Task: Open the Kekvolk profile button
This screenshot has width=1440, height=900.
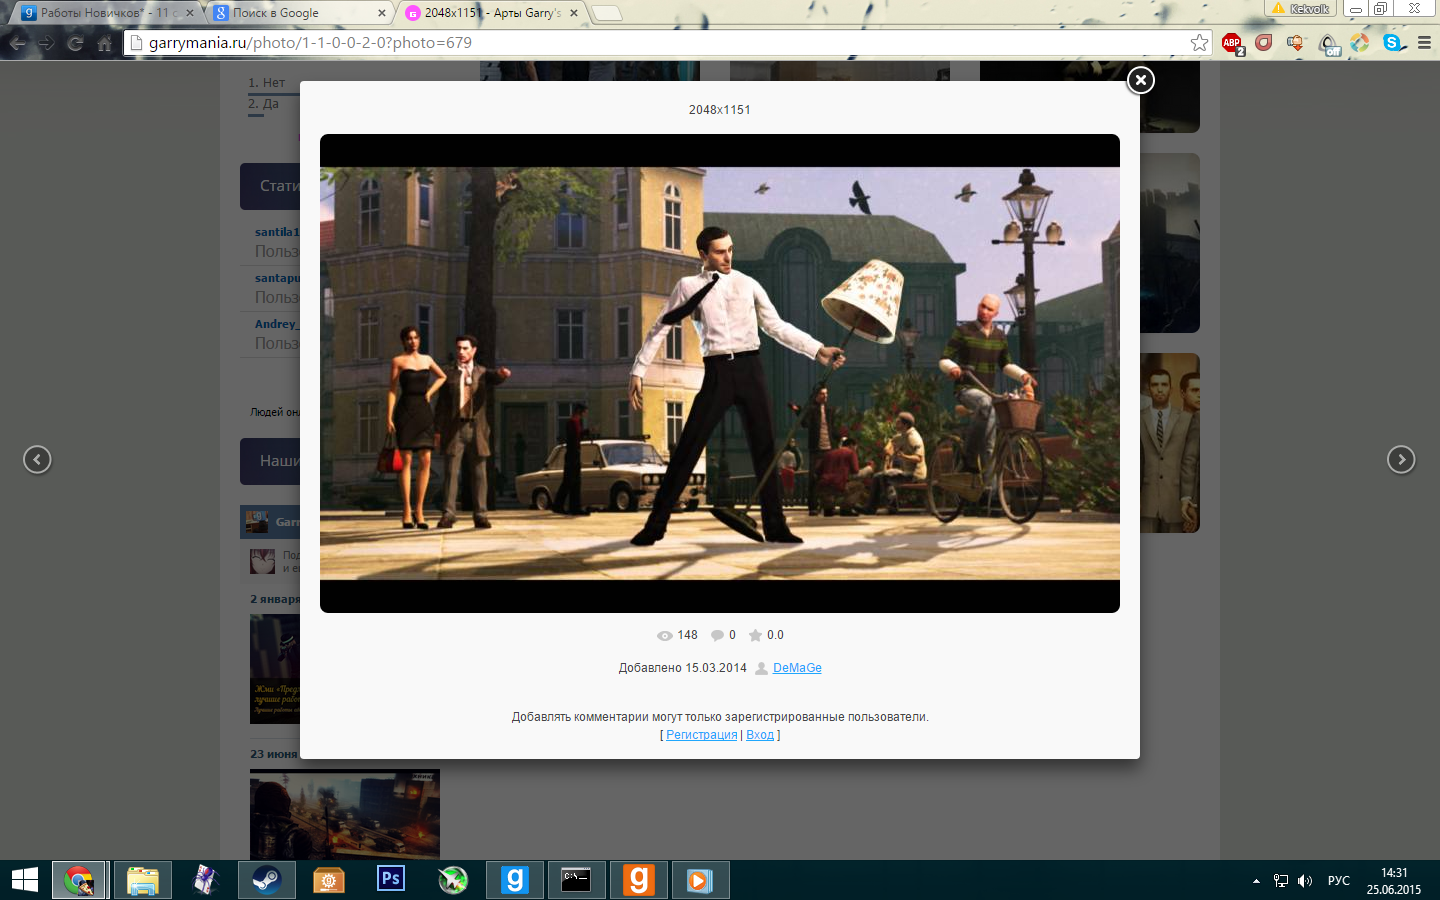Action: coord(1302,8)
